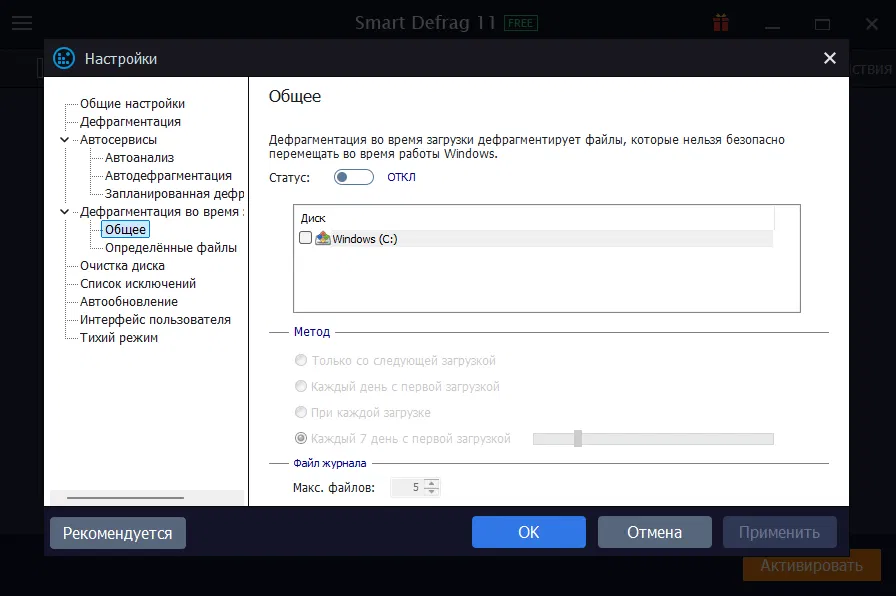
Task: Toggle the Статус switch on
Action: [x=354, y=177]
